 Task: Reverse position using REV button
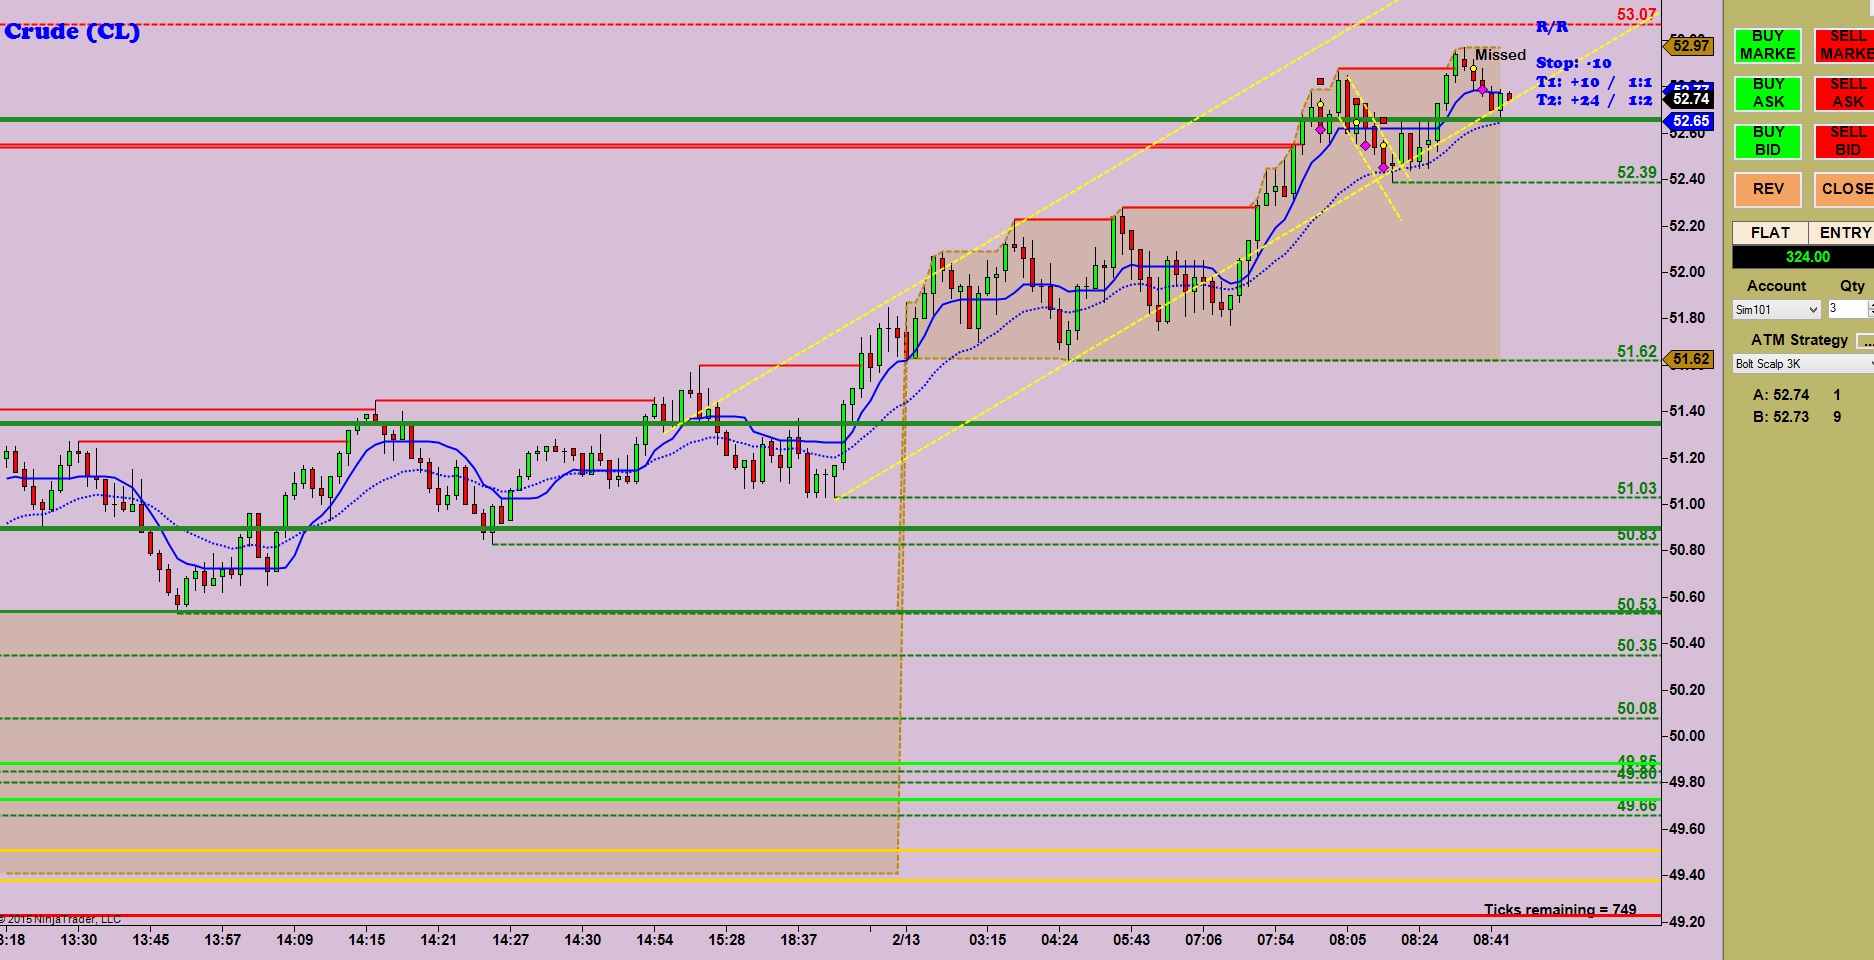click(1767, 189)
